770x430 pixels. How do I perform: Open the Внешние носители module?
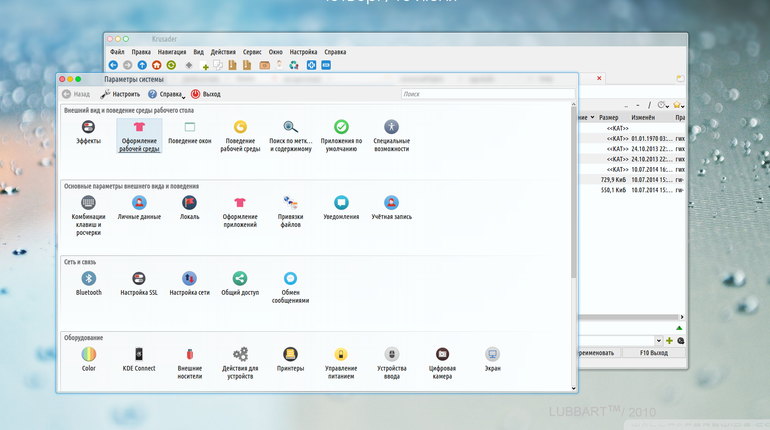click(190, 363)
